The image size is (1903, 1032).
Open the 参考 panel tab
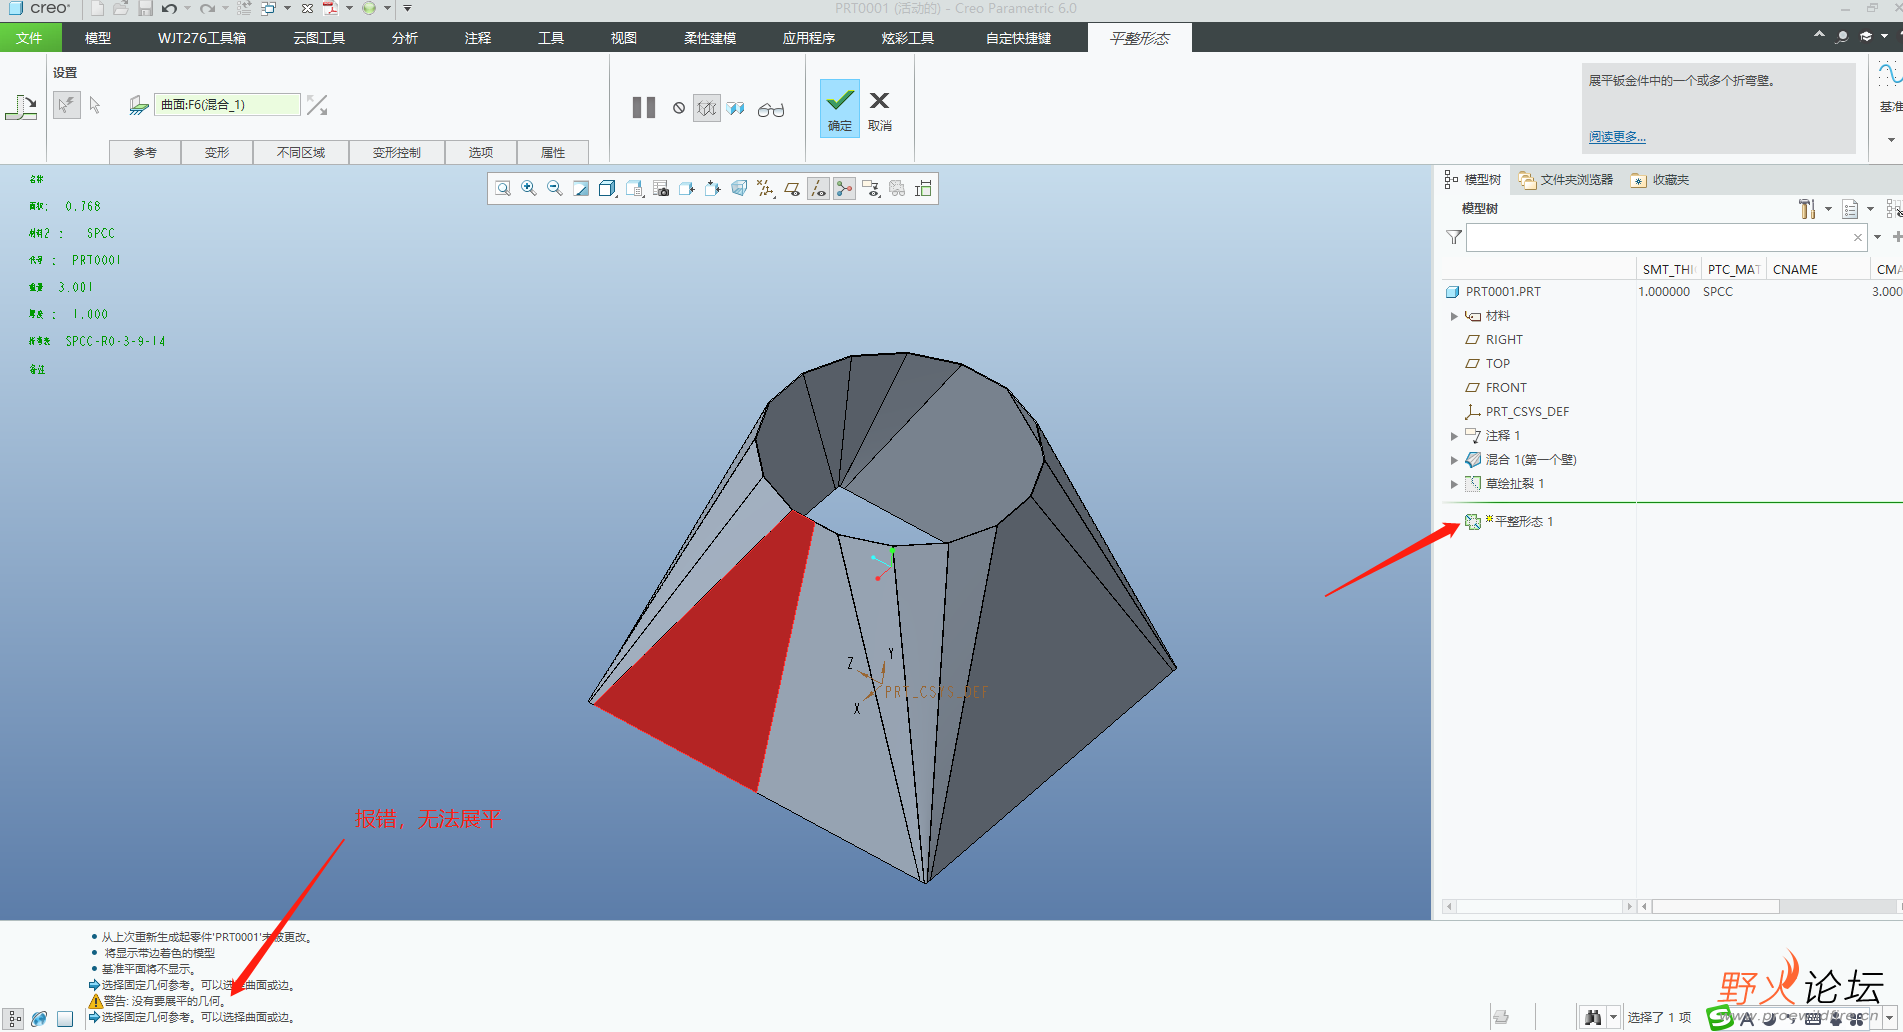(145, 152)
